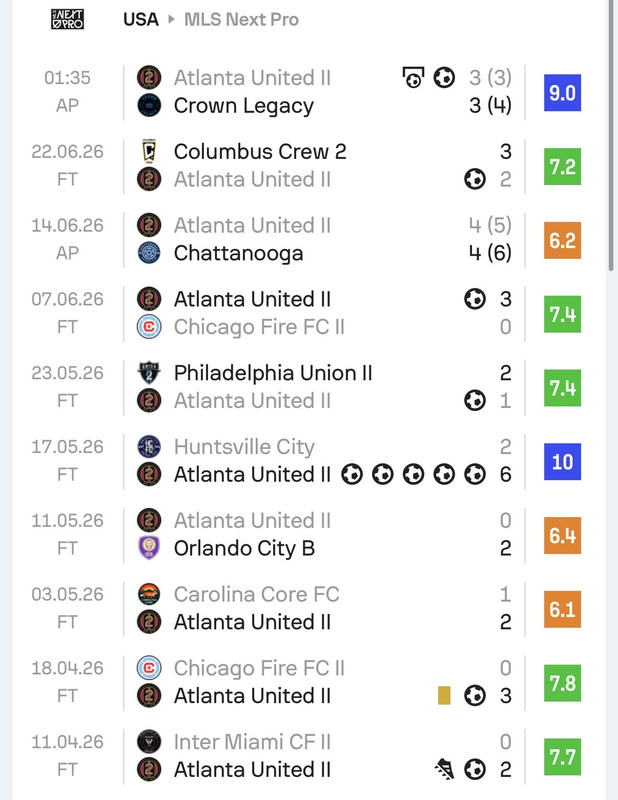The width and height of the screenshot is (618, 800).
Task: Click the Inter Miami CF II crest
Action: coord(149,742)
